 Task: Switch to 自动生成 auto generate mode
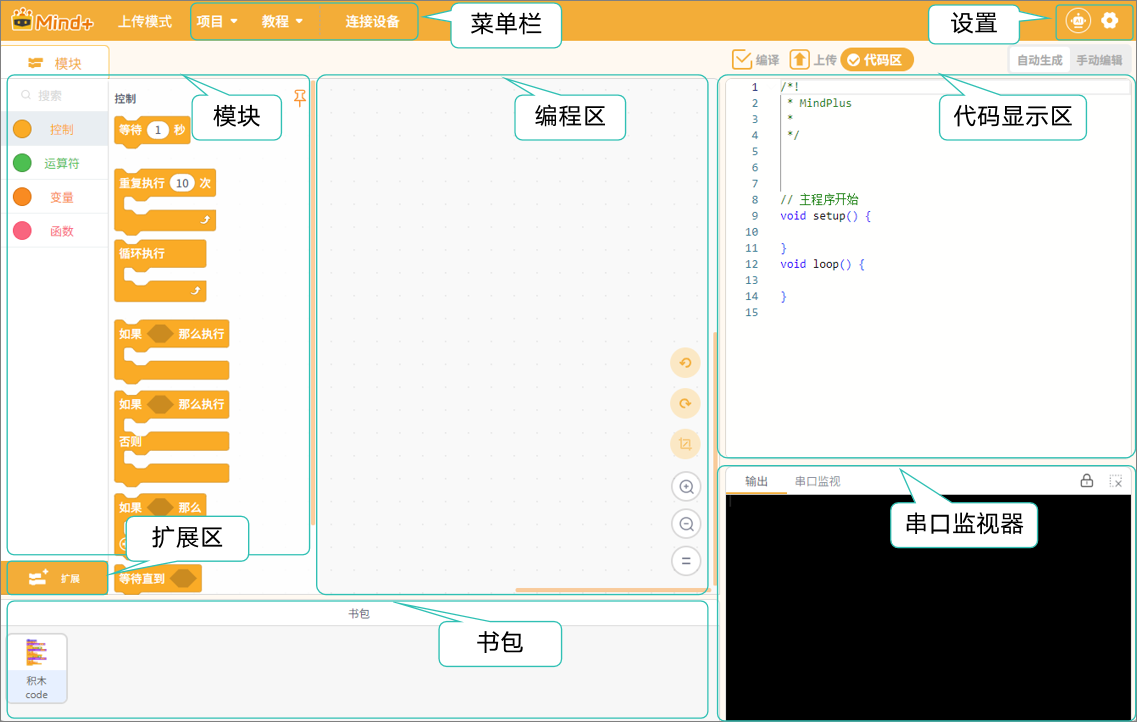click(x=1040, y=60)
